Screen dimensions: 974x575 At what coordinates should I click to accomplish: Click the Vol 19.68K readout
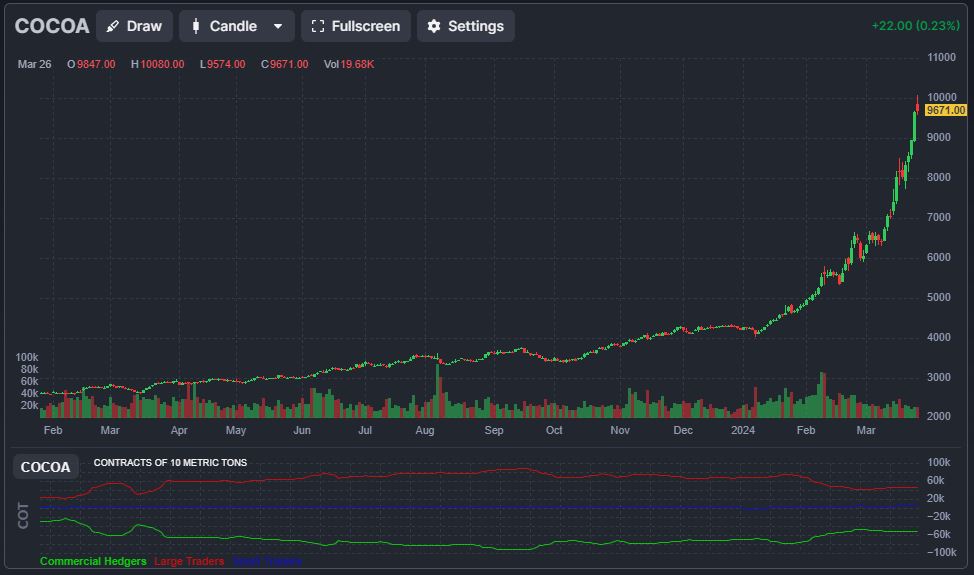(x=349, y=64)
